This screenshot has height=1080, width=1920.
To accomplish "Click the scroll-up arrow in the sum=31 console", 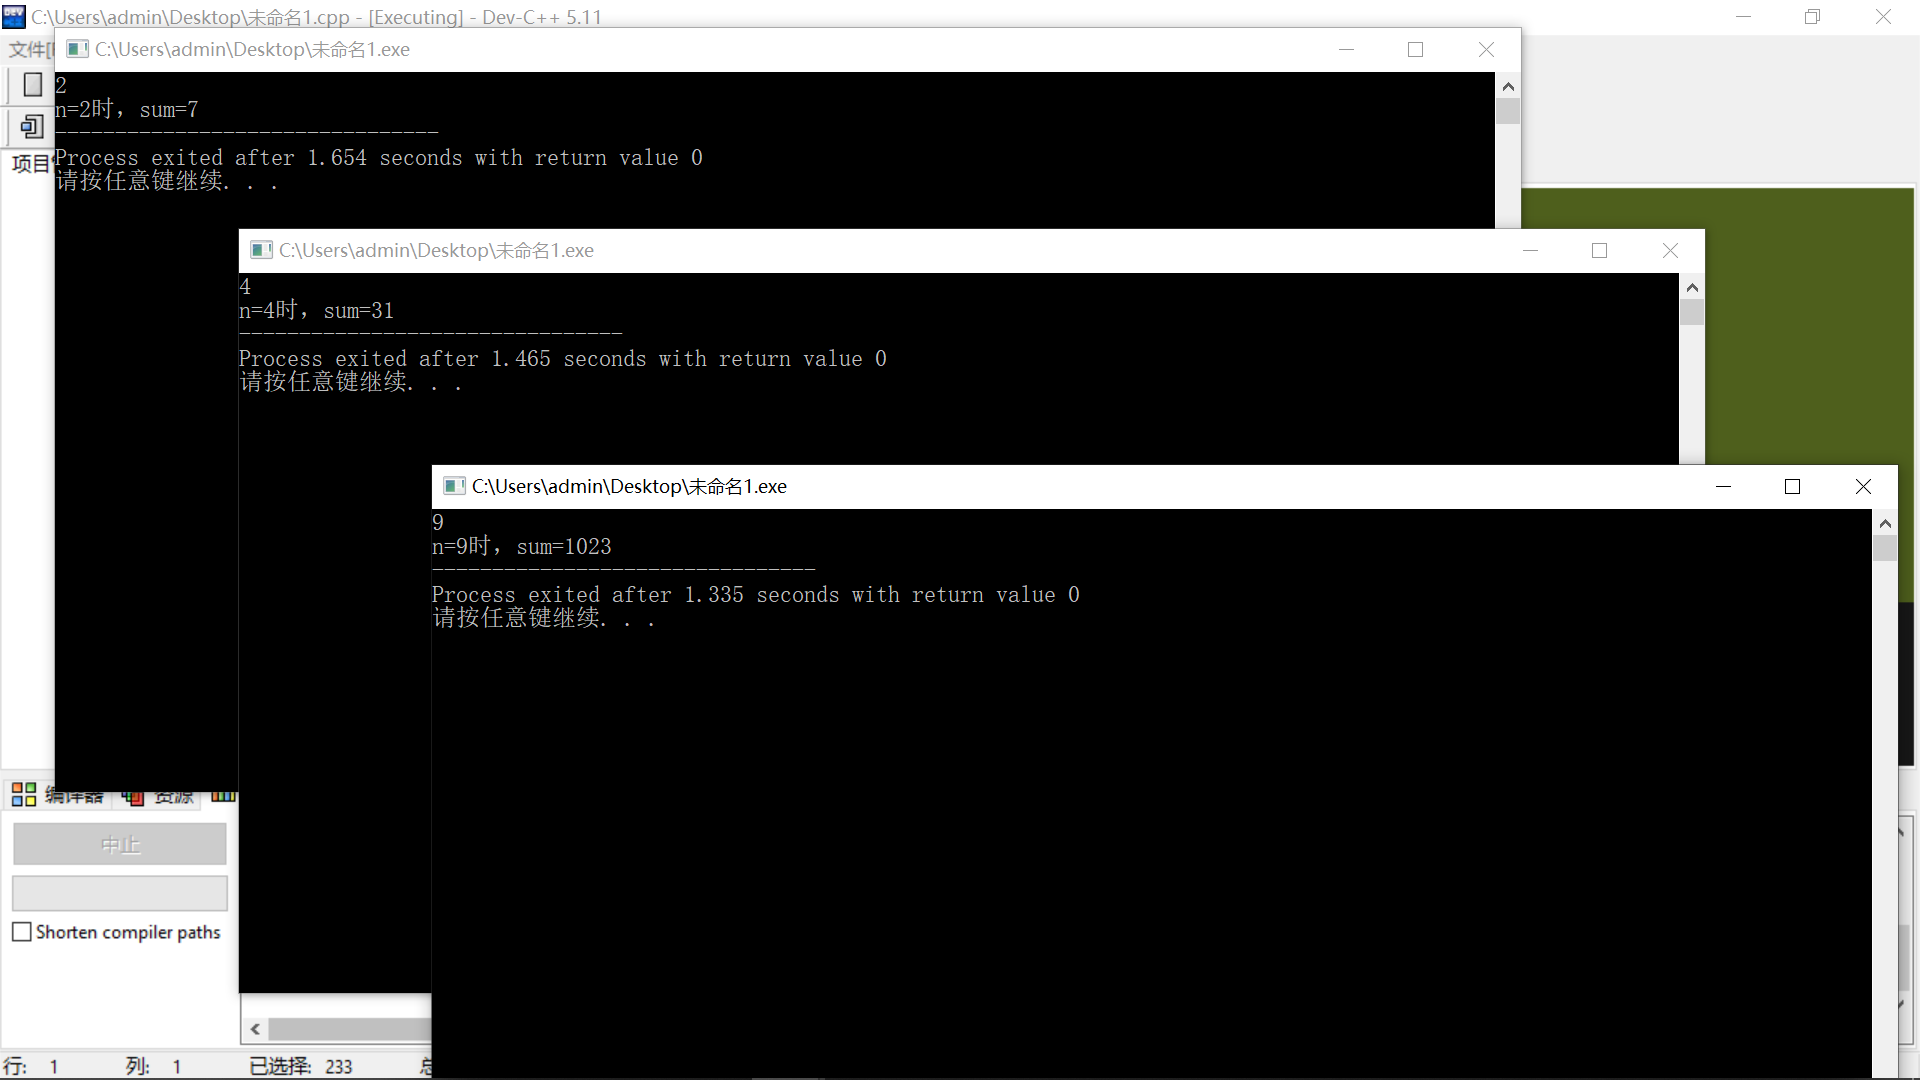I will [1692, 288].
